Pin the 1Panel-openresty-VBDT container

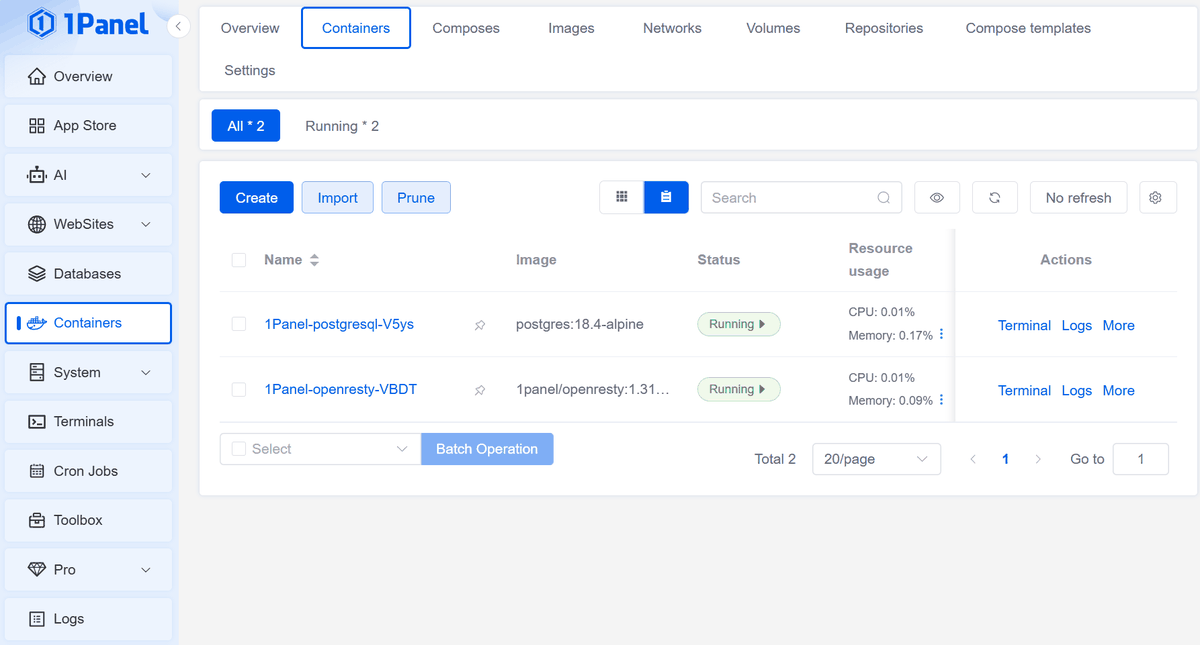coord(480,390)
